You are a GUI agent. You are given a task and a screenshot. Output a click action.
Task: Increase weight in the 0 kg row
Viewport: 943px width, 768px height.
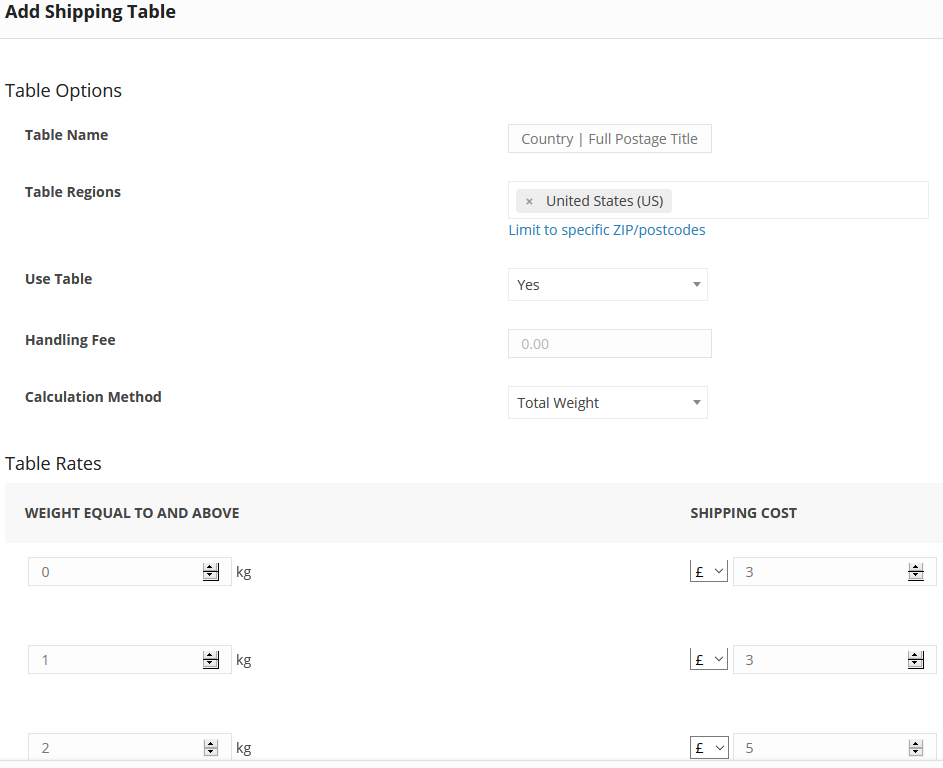pos(210,568)
